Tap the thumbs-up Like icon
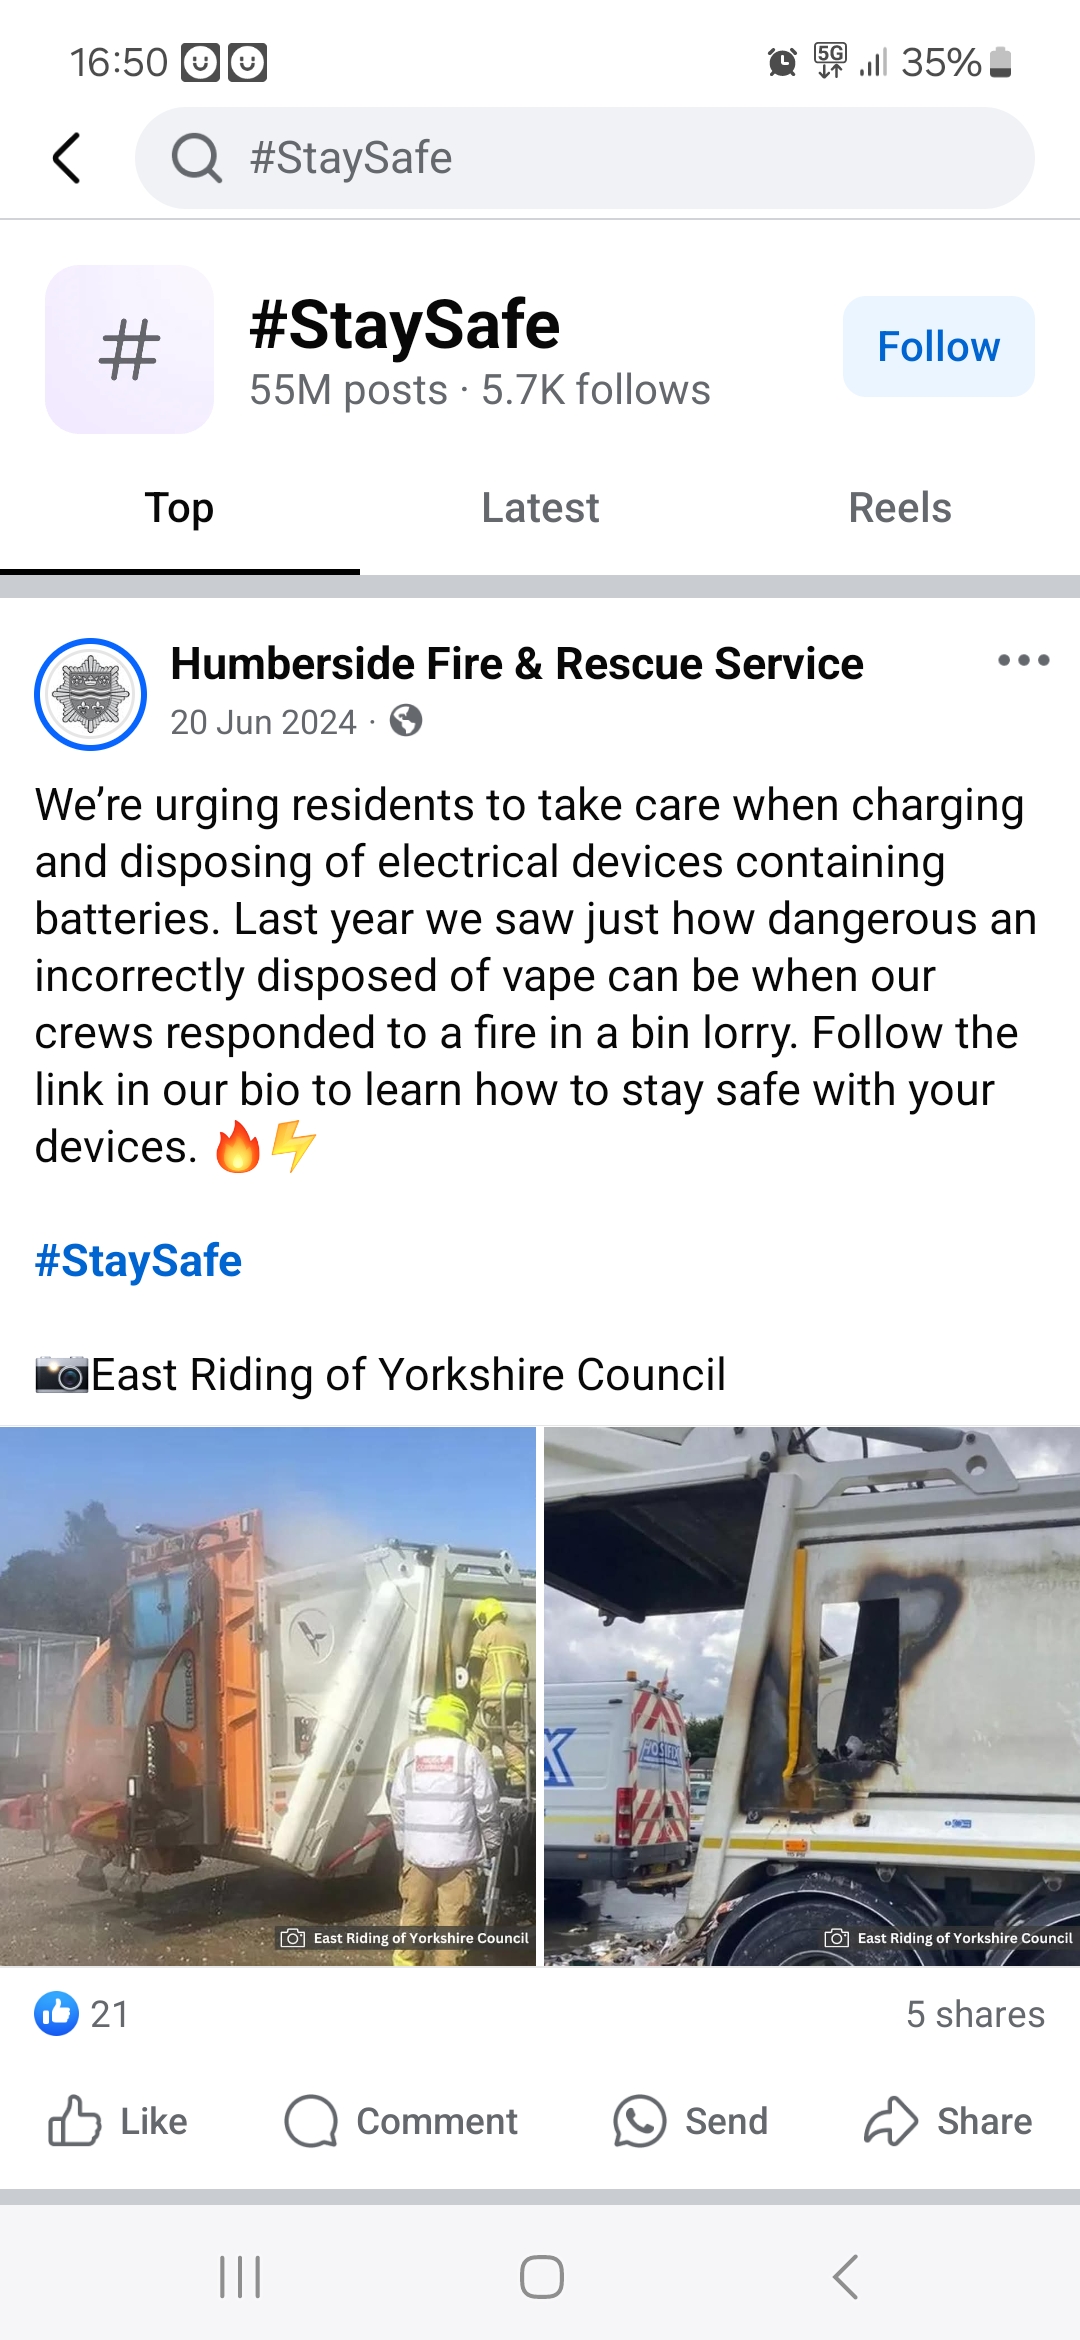The width and height of the screenshot is (1080, 2340). click(x=75, y=2121)
